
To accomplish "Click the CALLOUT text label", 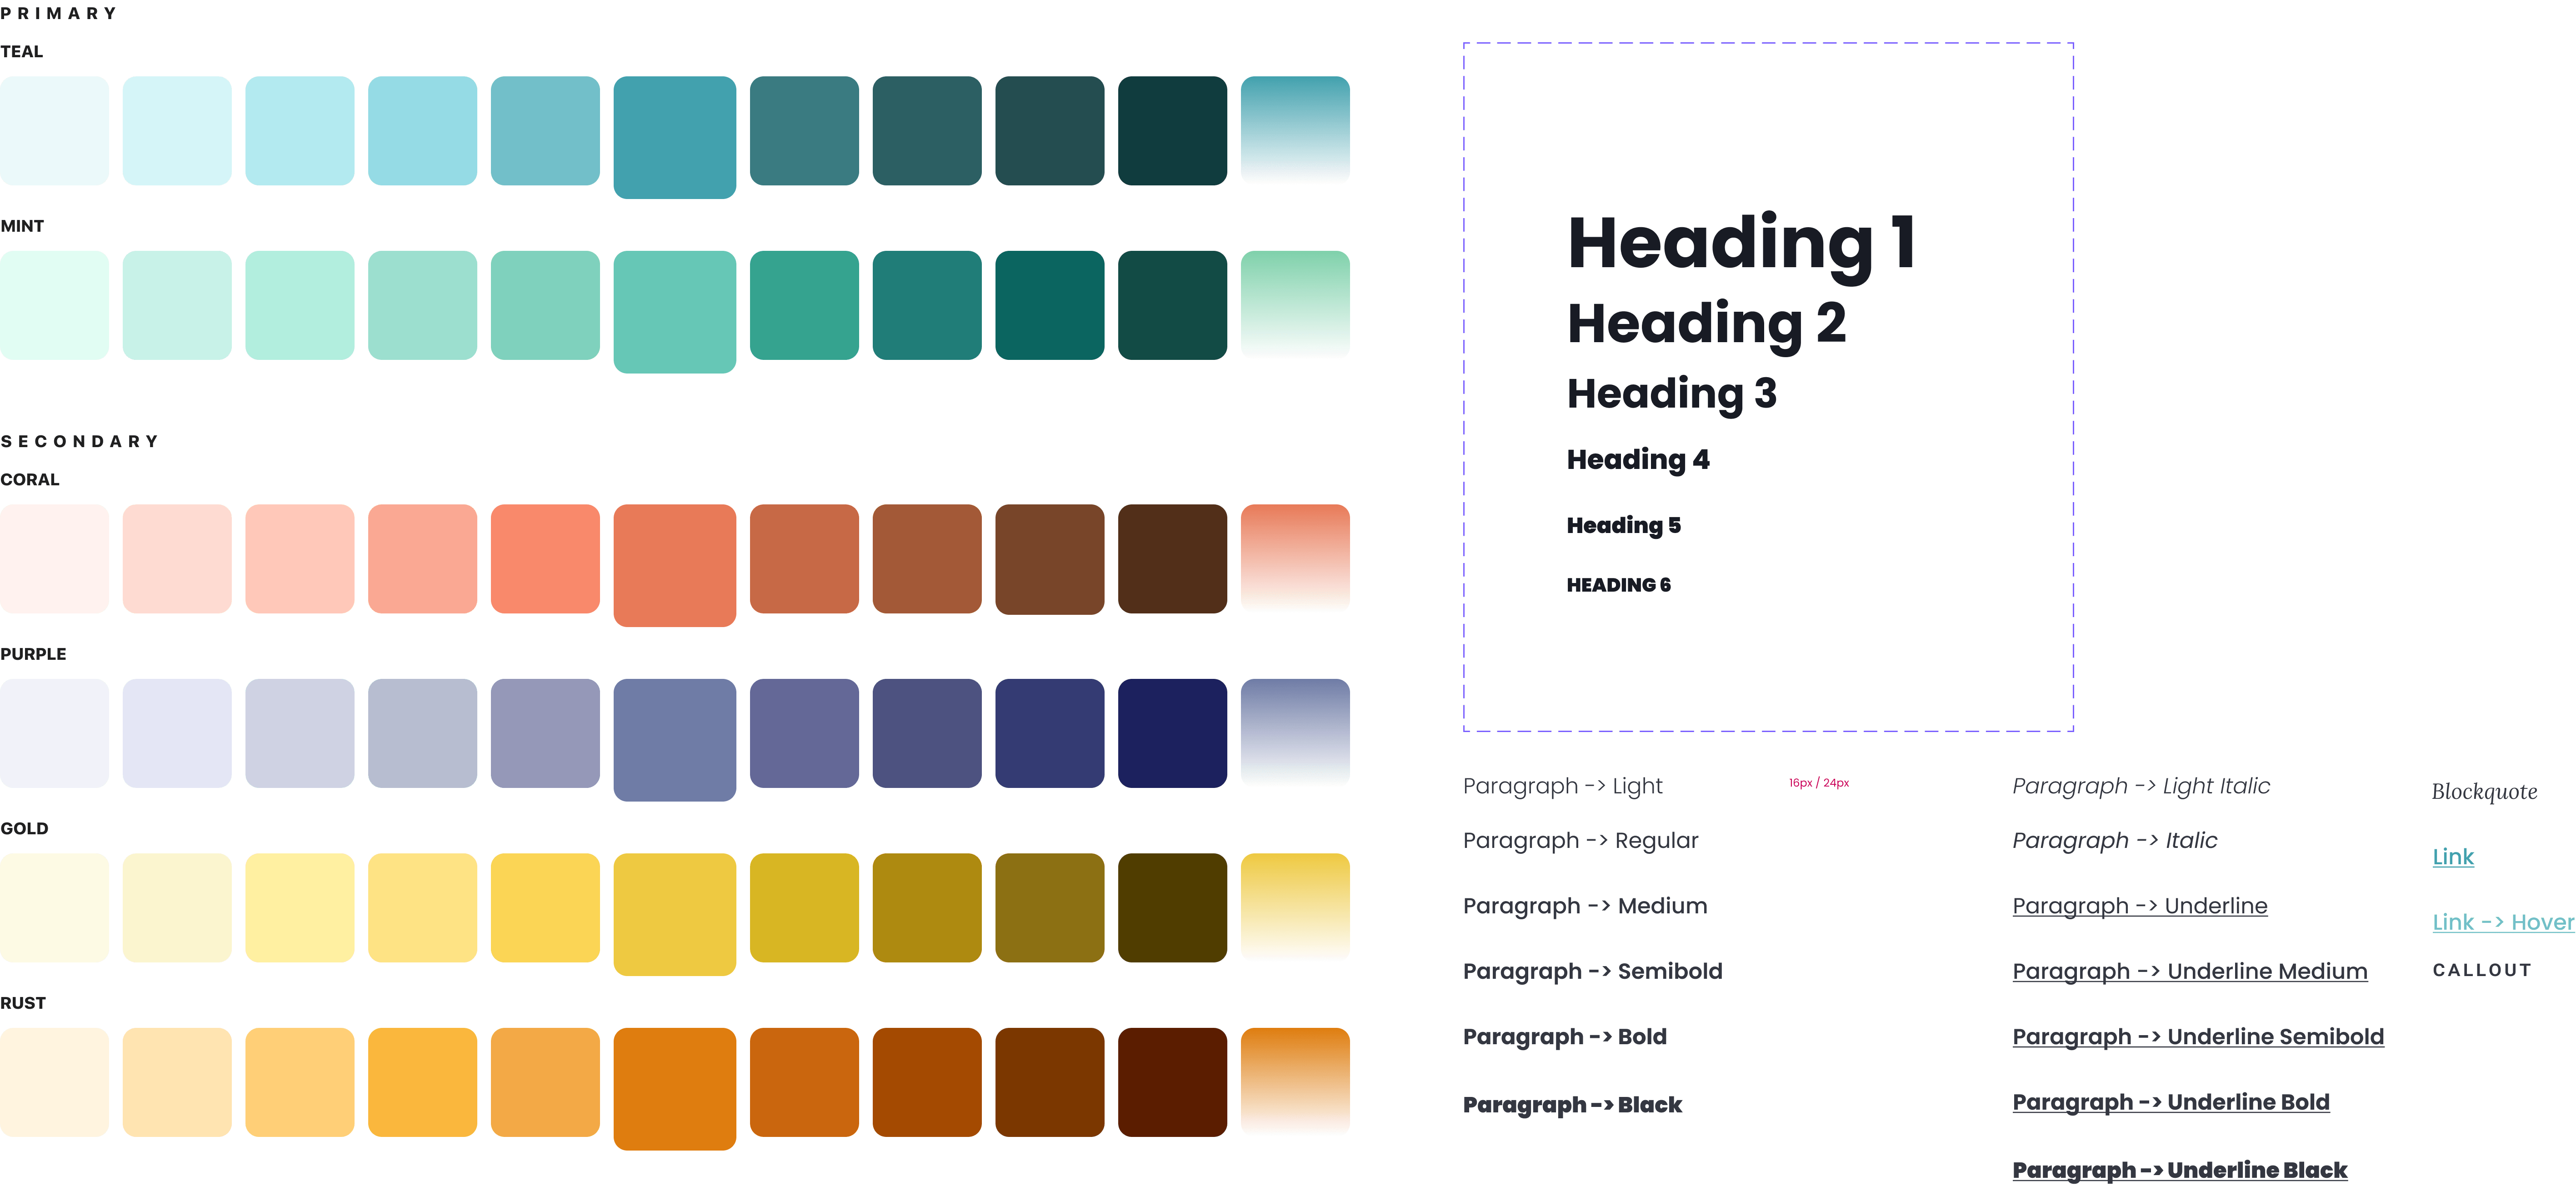I will click(2481, 970).
